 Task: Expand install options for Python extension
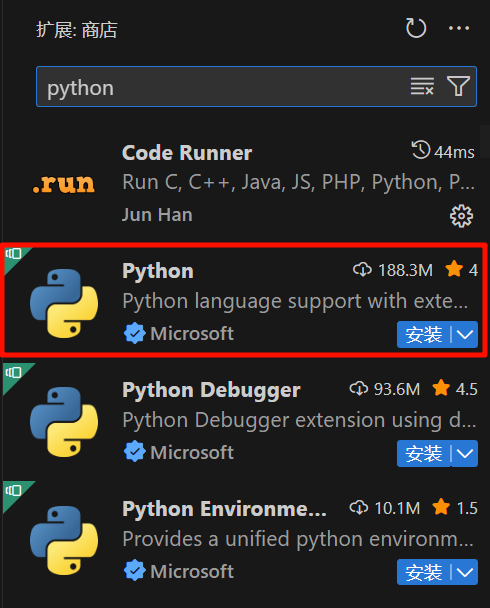point(465,334)
